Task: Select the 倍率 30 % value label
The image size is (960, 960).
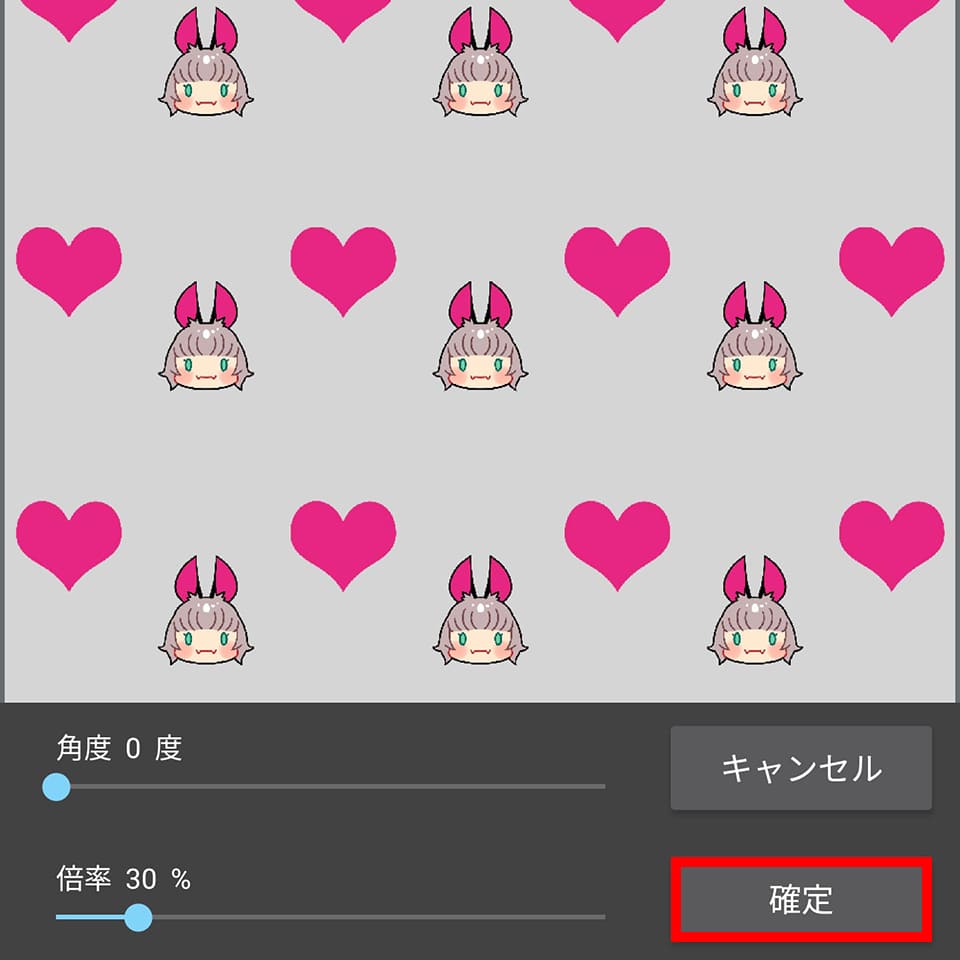Action: (x=124, y=879)
